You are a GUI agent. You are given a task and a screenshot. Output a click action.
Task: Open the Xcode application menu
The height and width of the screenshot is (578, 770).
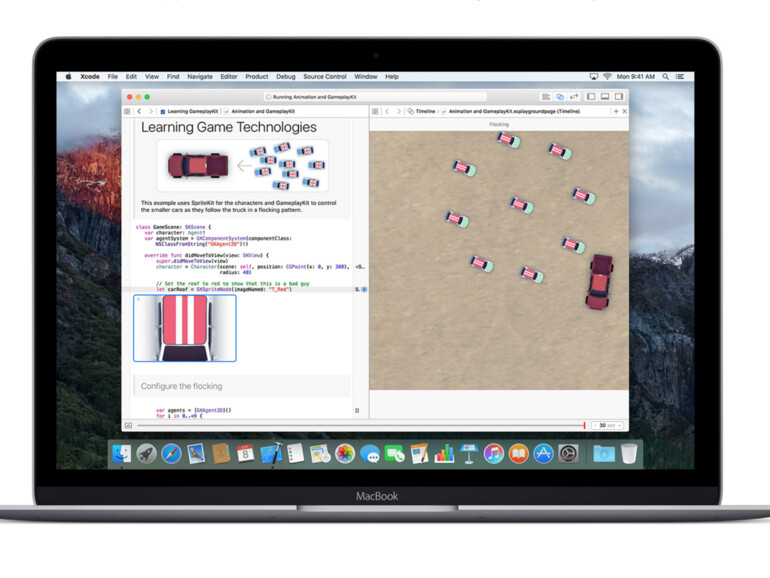click(x=90, y=77)
